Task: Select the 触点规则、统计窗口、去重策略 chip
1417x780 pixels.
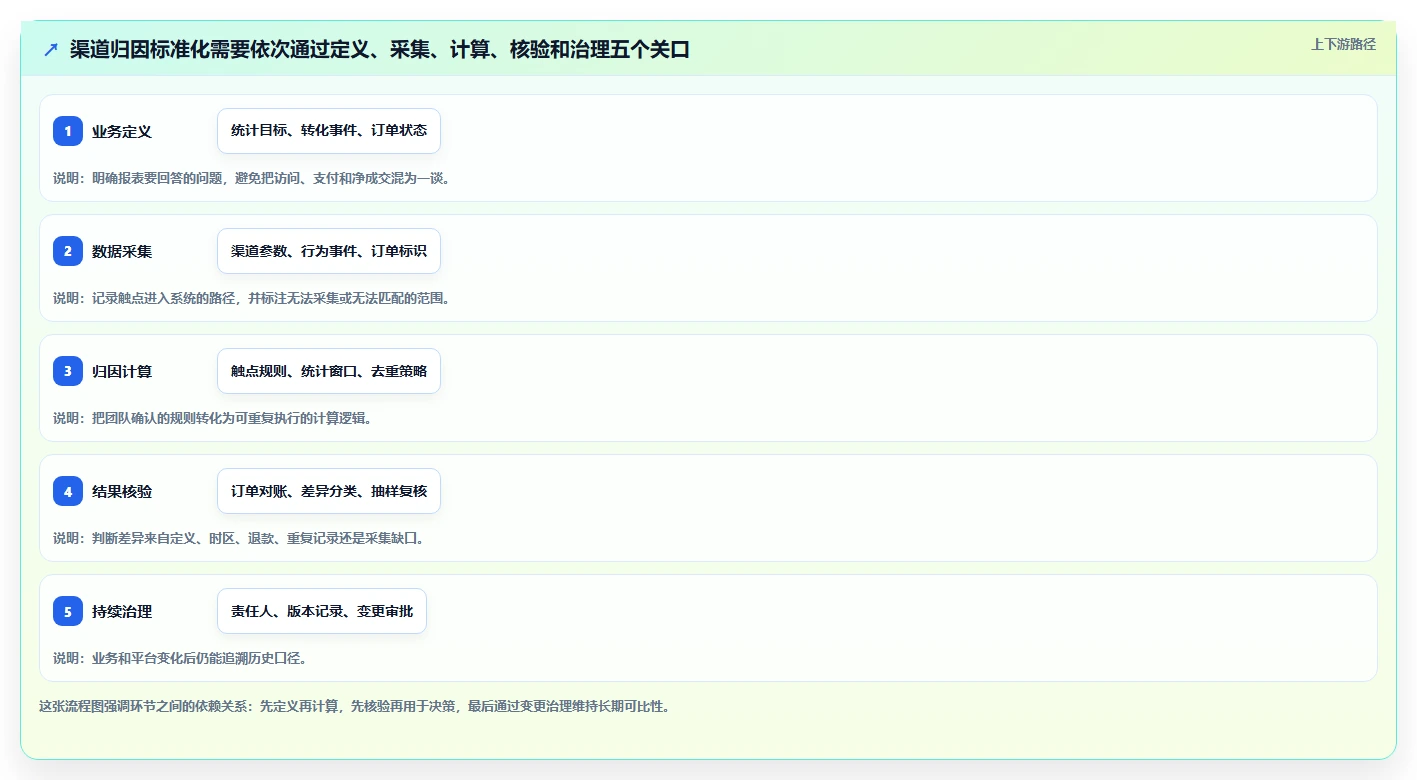Action: click(x=329, y=371)
